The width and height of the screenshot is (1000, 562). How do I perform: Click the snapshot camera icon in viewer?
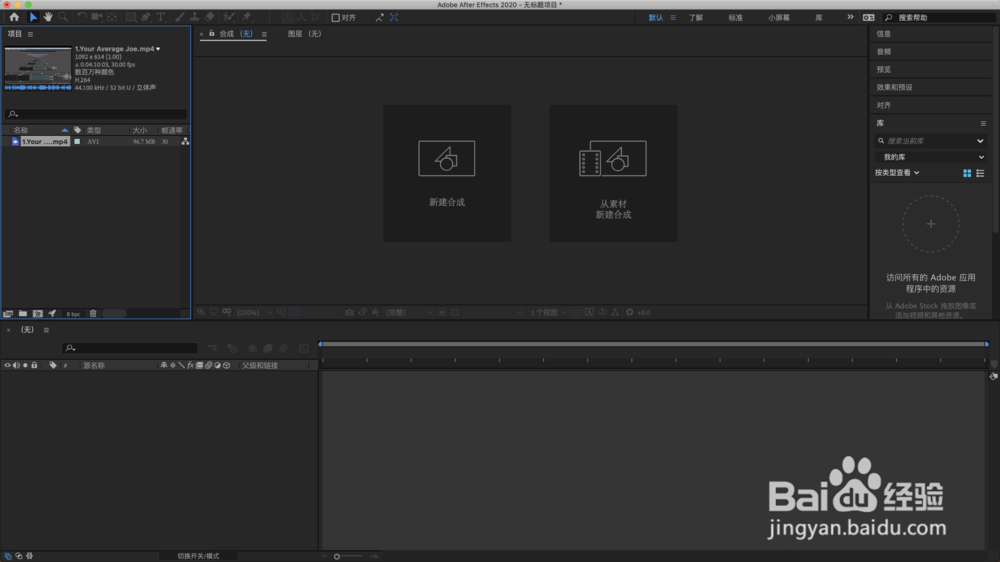pos(349,313)
